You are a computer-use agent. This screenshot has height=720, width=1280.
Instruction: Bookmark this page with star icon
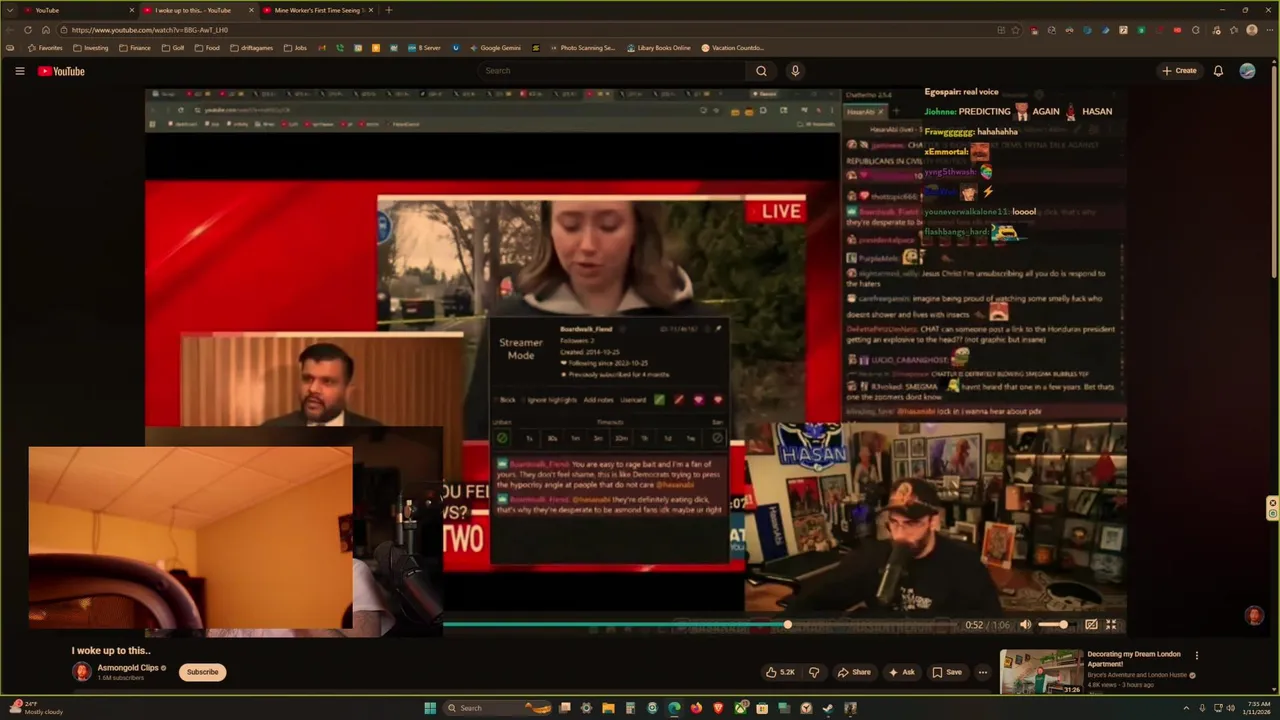(x=1015, y=30)
